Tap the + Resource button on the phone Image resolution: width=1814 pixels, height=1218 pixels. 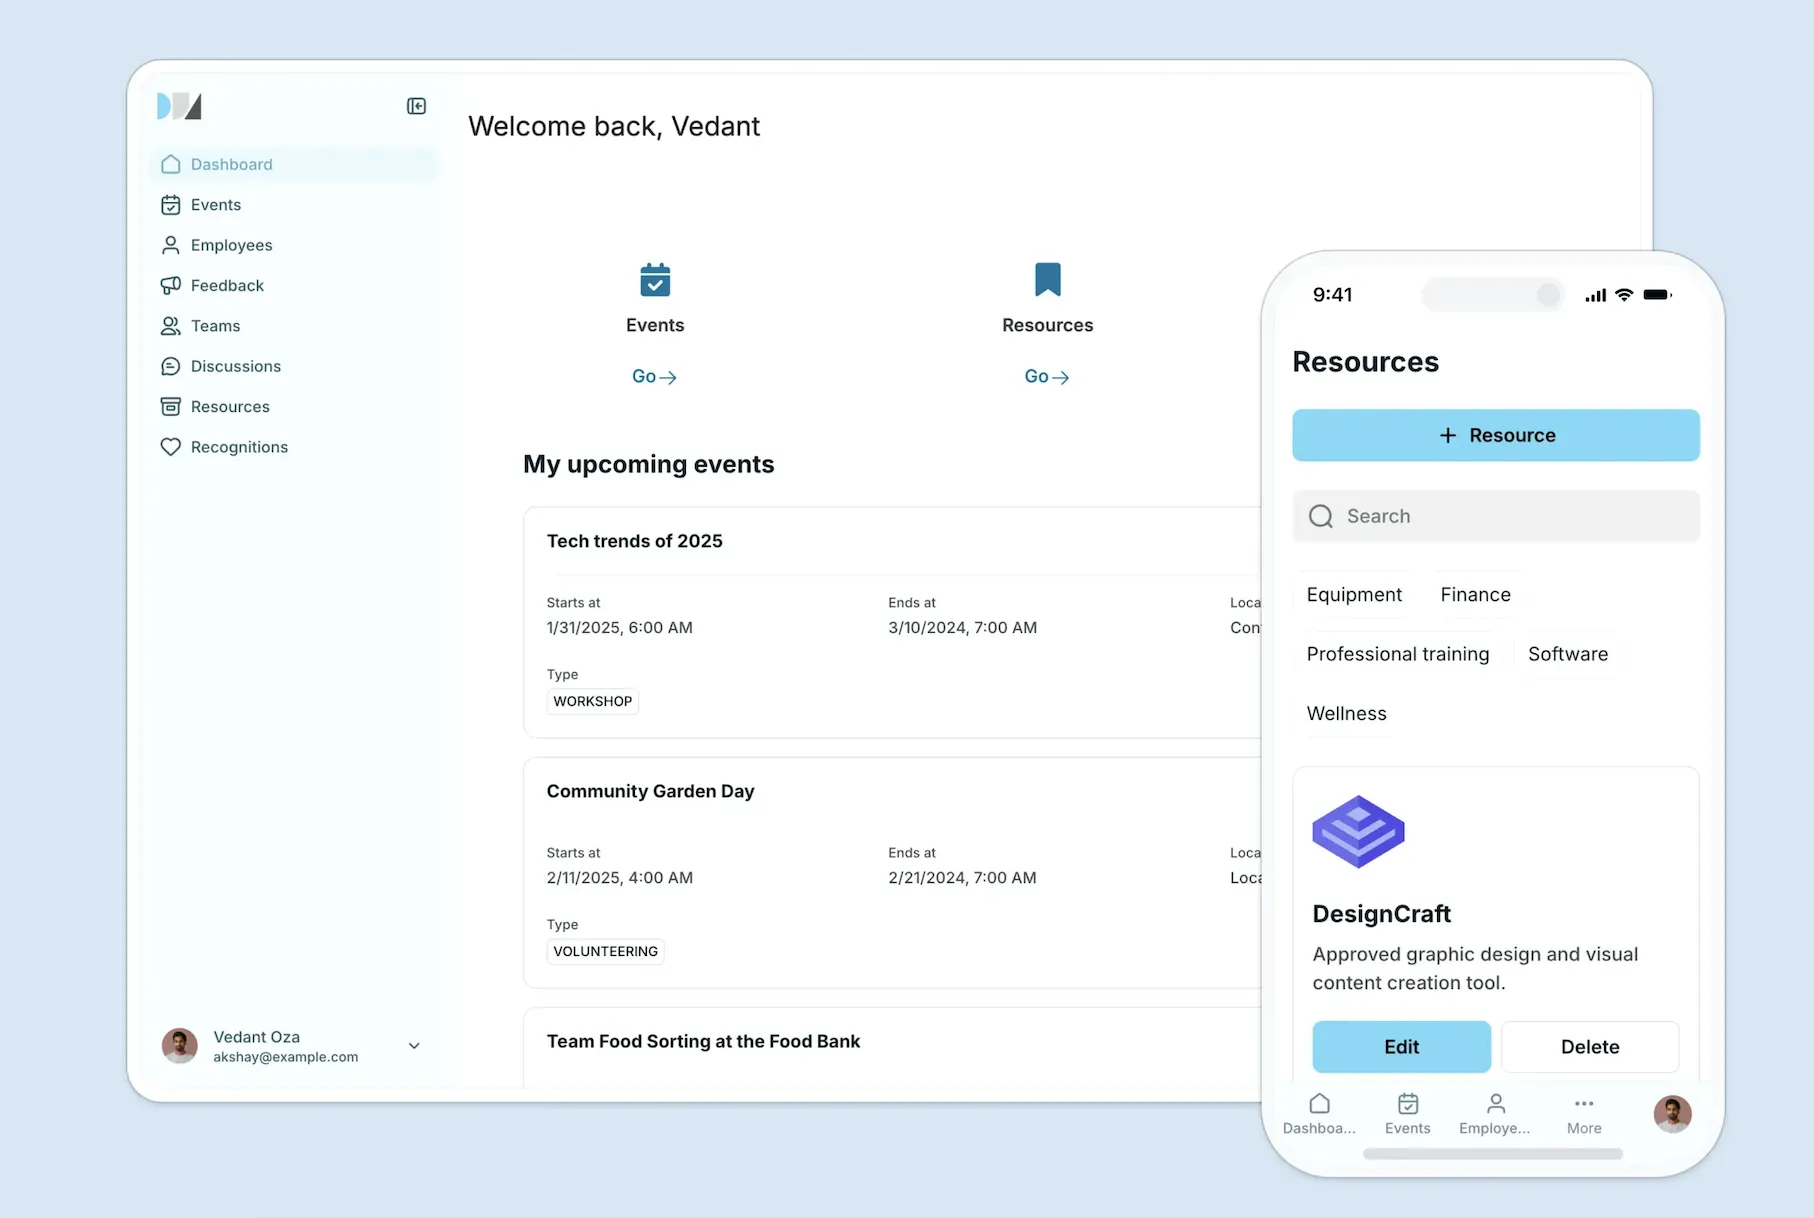[1496, 435]
